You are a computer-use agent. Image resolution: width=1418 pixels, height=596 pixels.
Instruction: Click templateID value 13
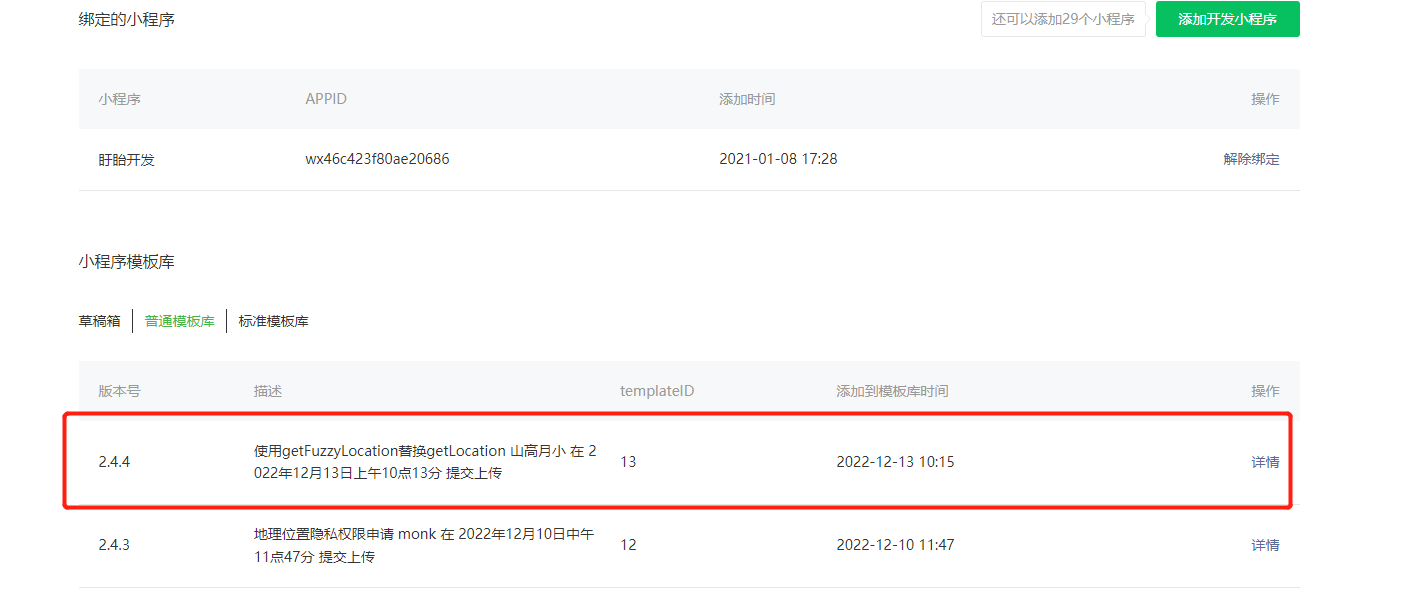coord(628,462)
